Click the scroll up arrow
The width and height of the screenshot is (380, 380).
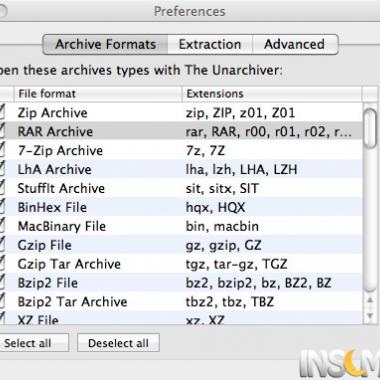[370, 300]
